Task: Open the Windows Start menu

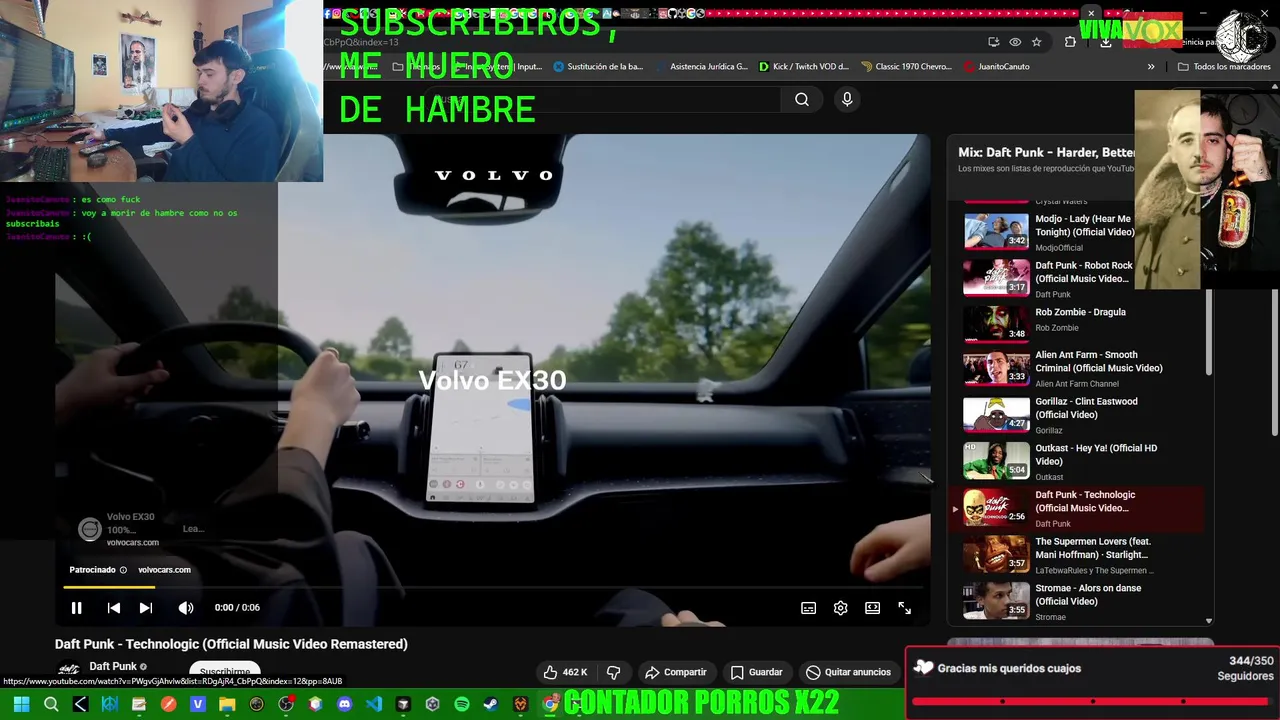Action: tap(21, 704)
